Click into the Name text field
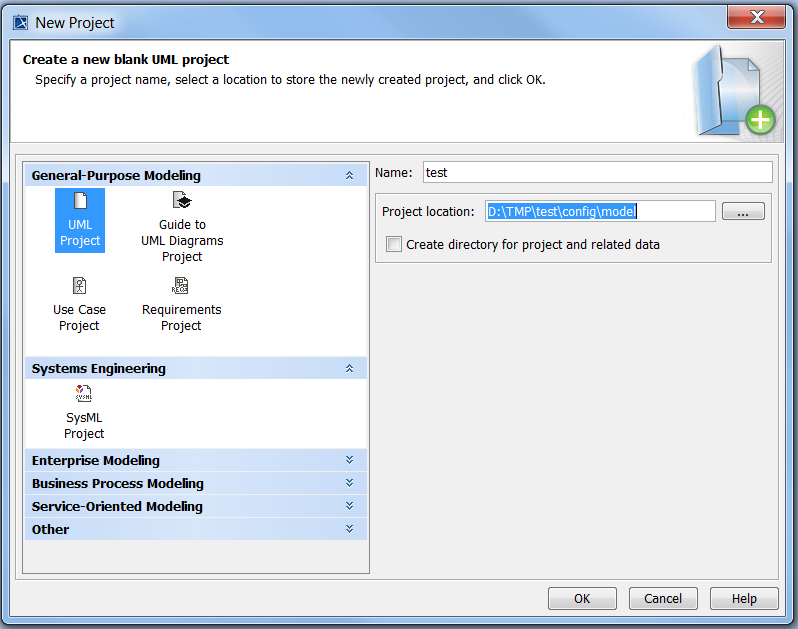The height and width of the screenshot is (629, 798). point(598,173)
